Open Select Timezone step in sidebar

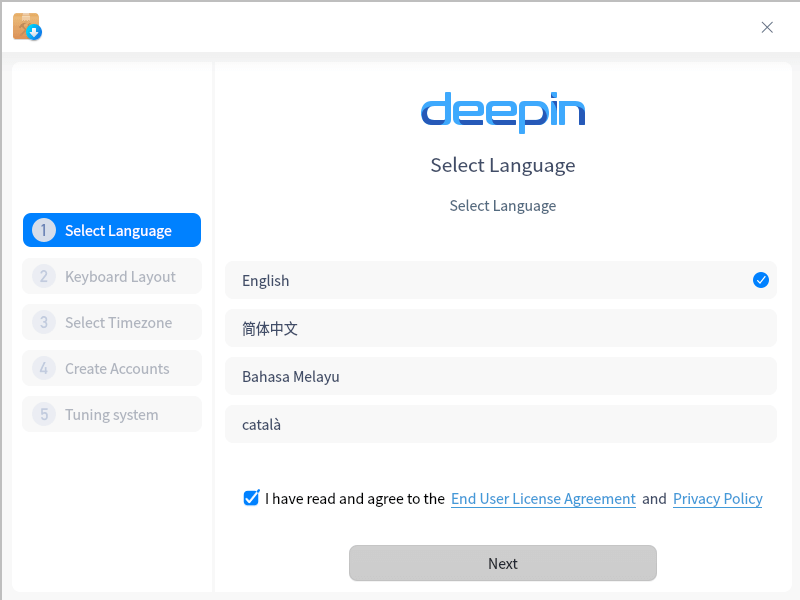tap(112, 322)
